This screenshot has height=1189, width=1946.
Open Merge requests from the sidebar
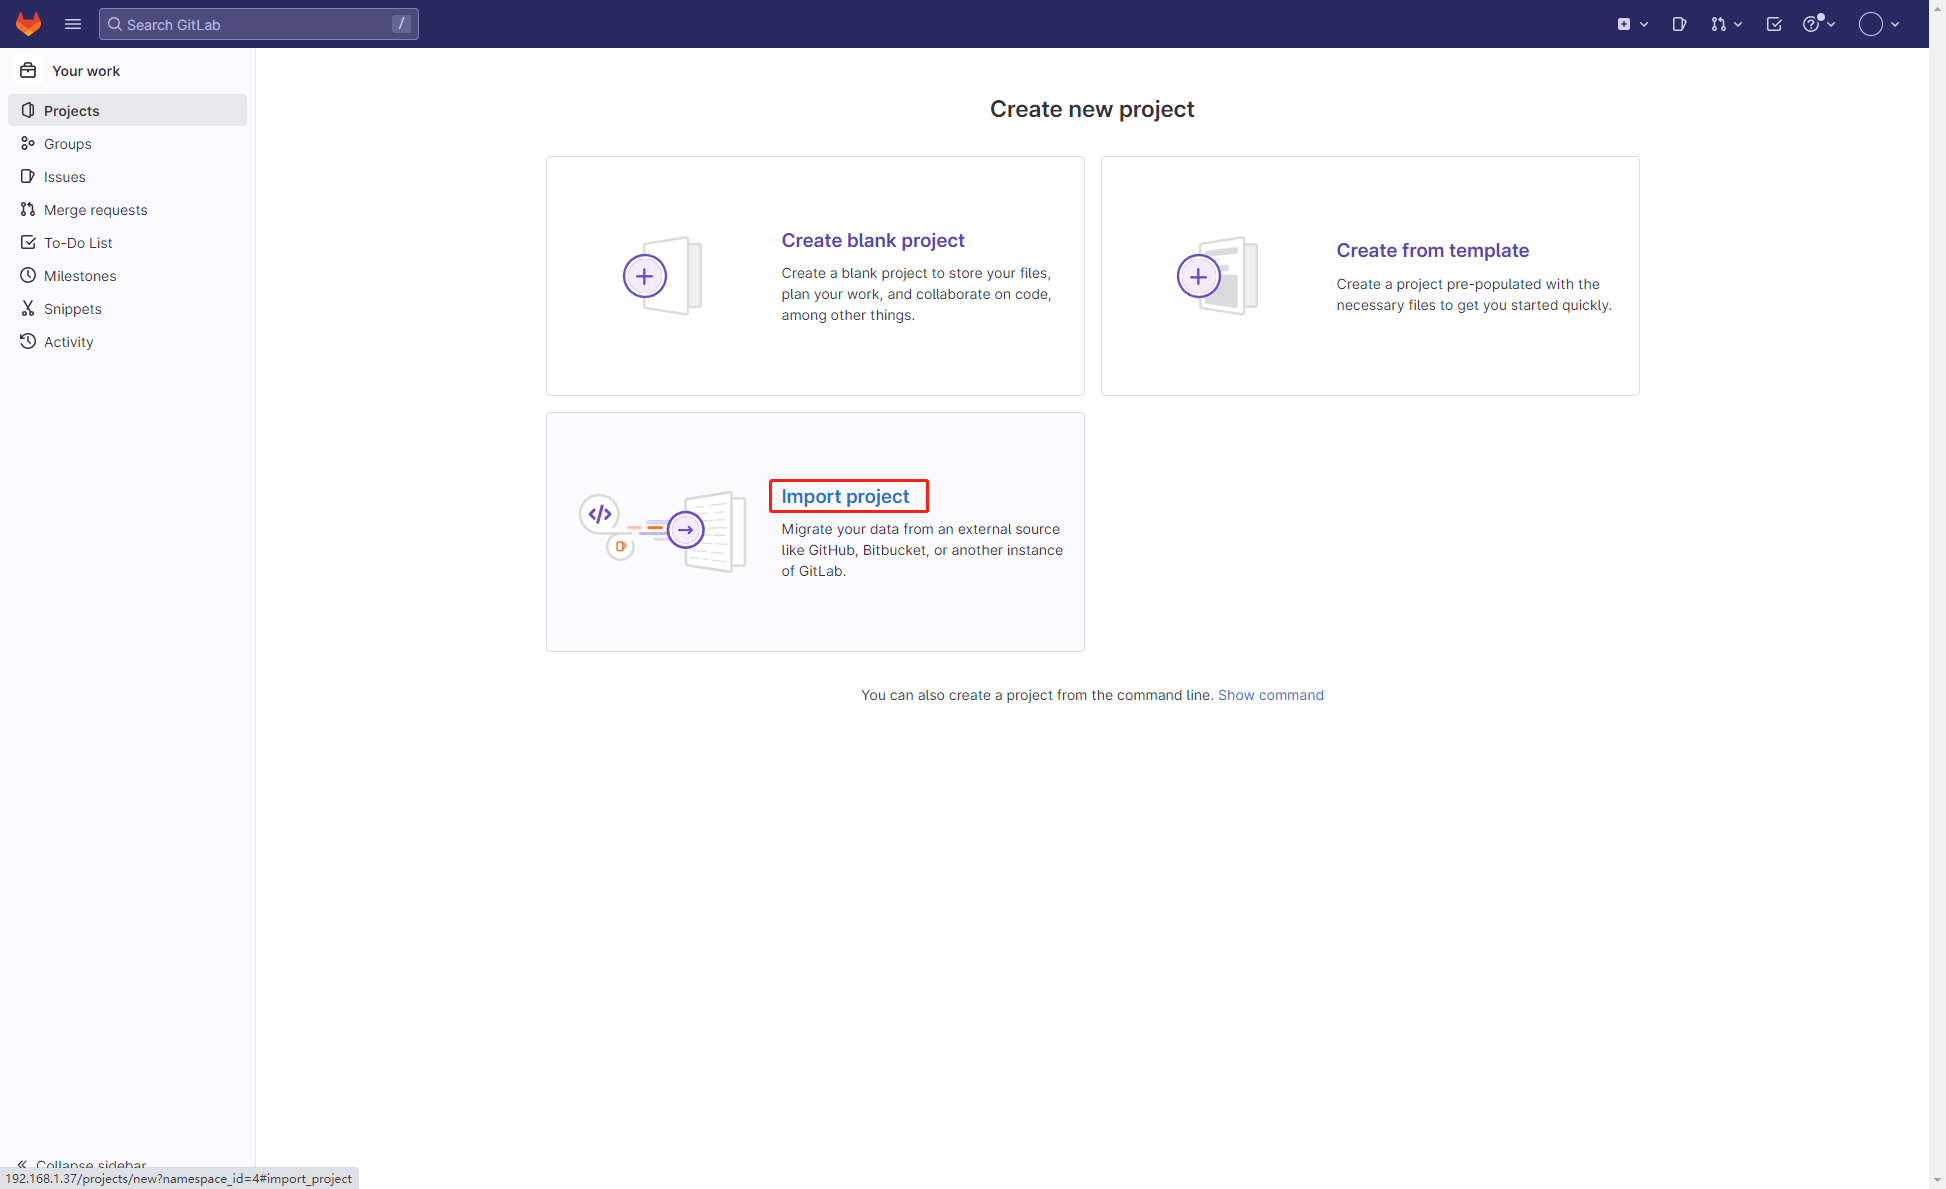pyautogui.click(x=127, y=209)
